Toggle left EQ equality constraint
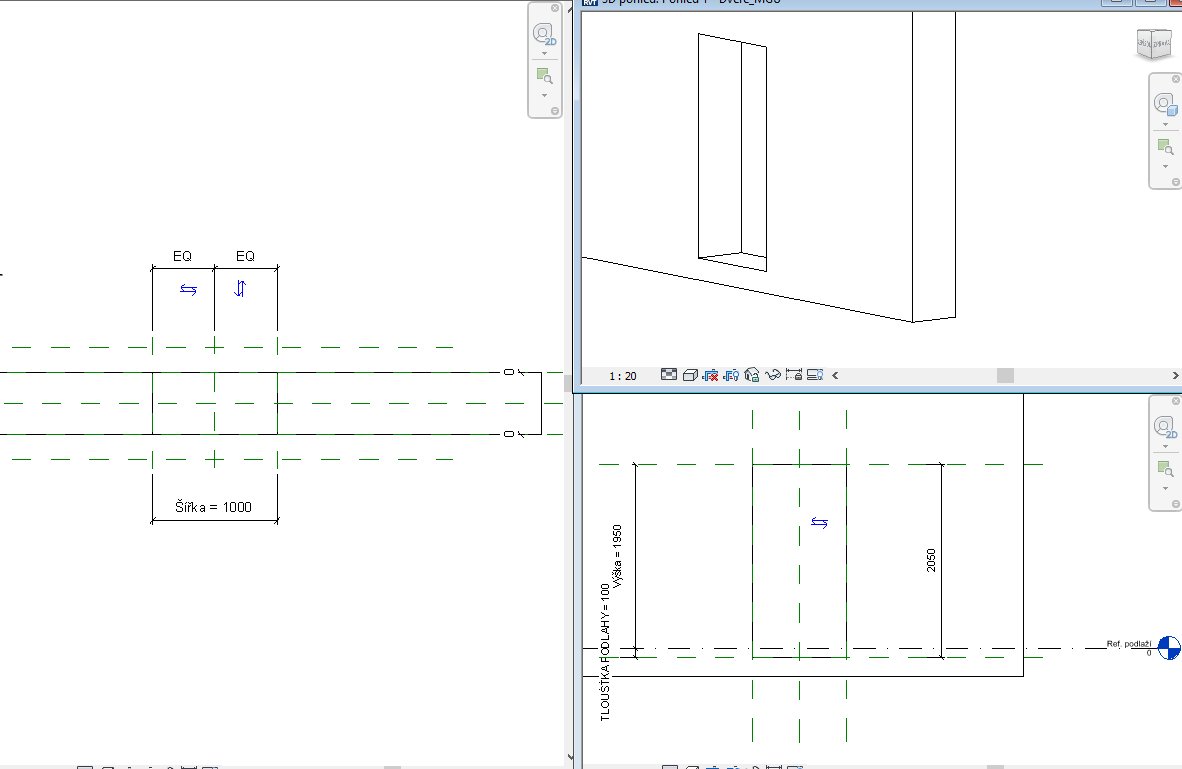Screen dimensions: 1182x769 tap(182, 256)
